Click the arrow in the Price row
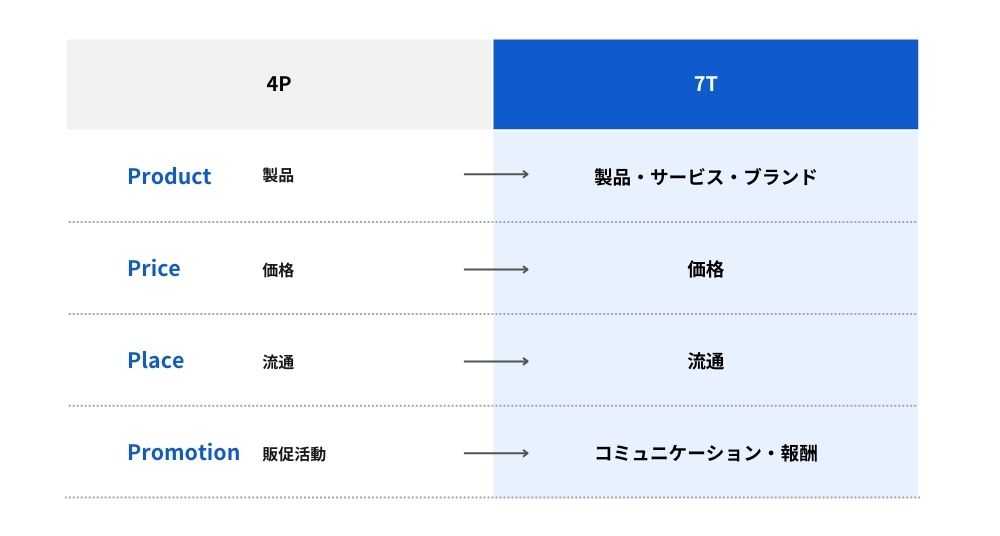Viewport: 1000px width, 536px height. [x=496, y=269]
